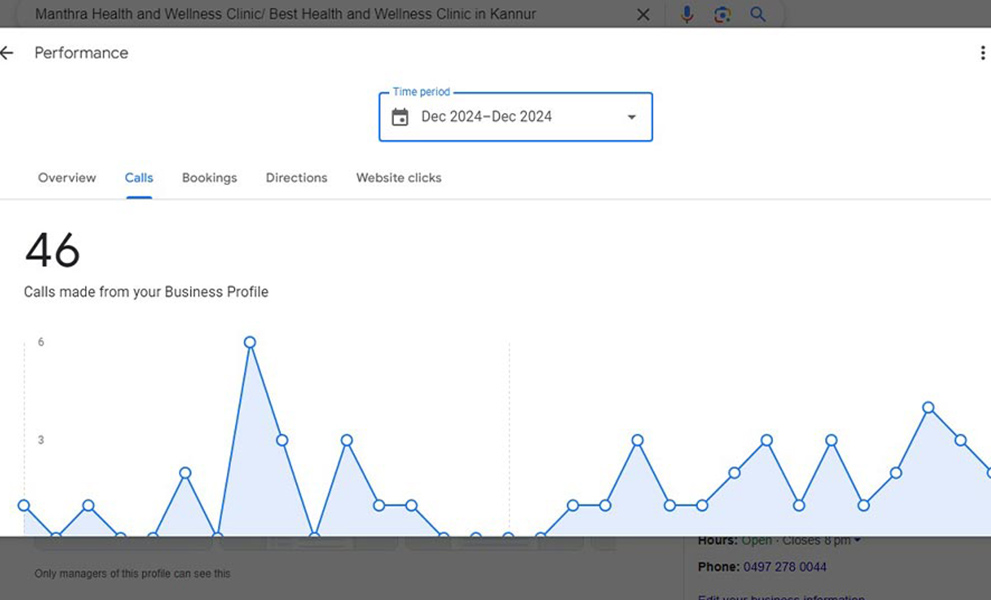Click 'Calls made from your Business Profile' text

pos(146,292)
